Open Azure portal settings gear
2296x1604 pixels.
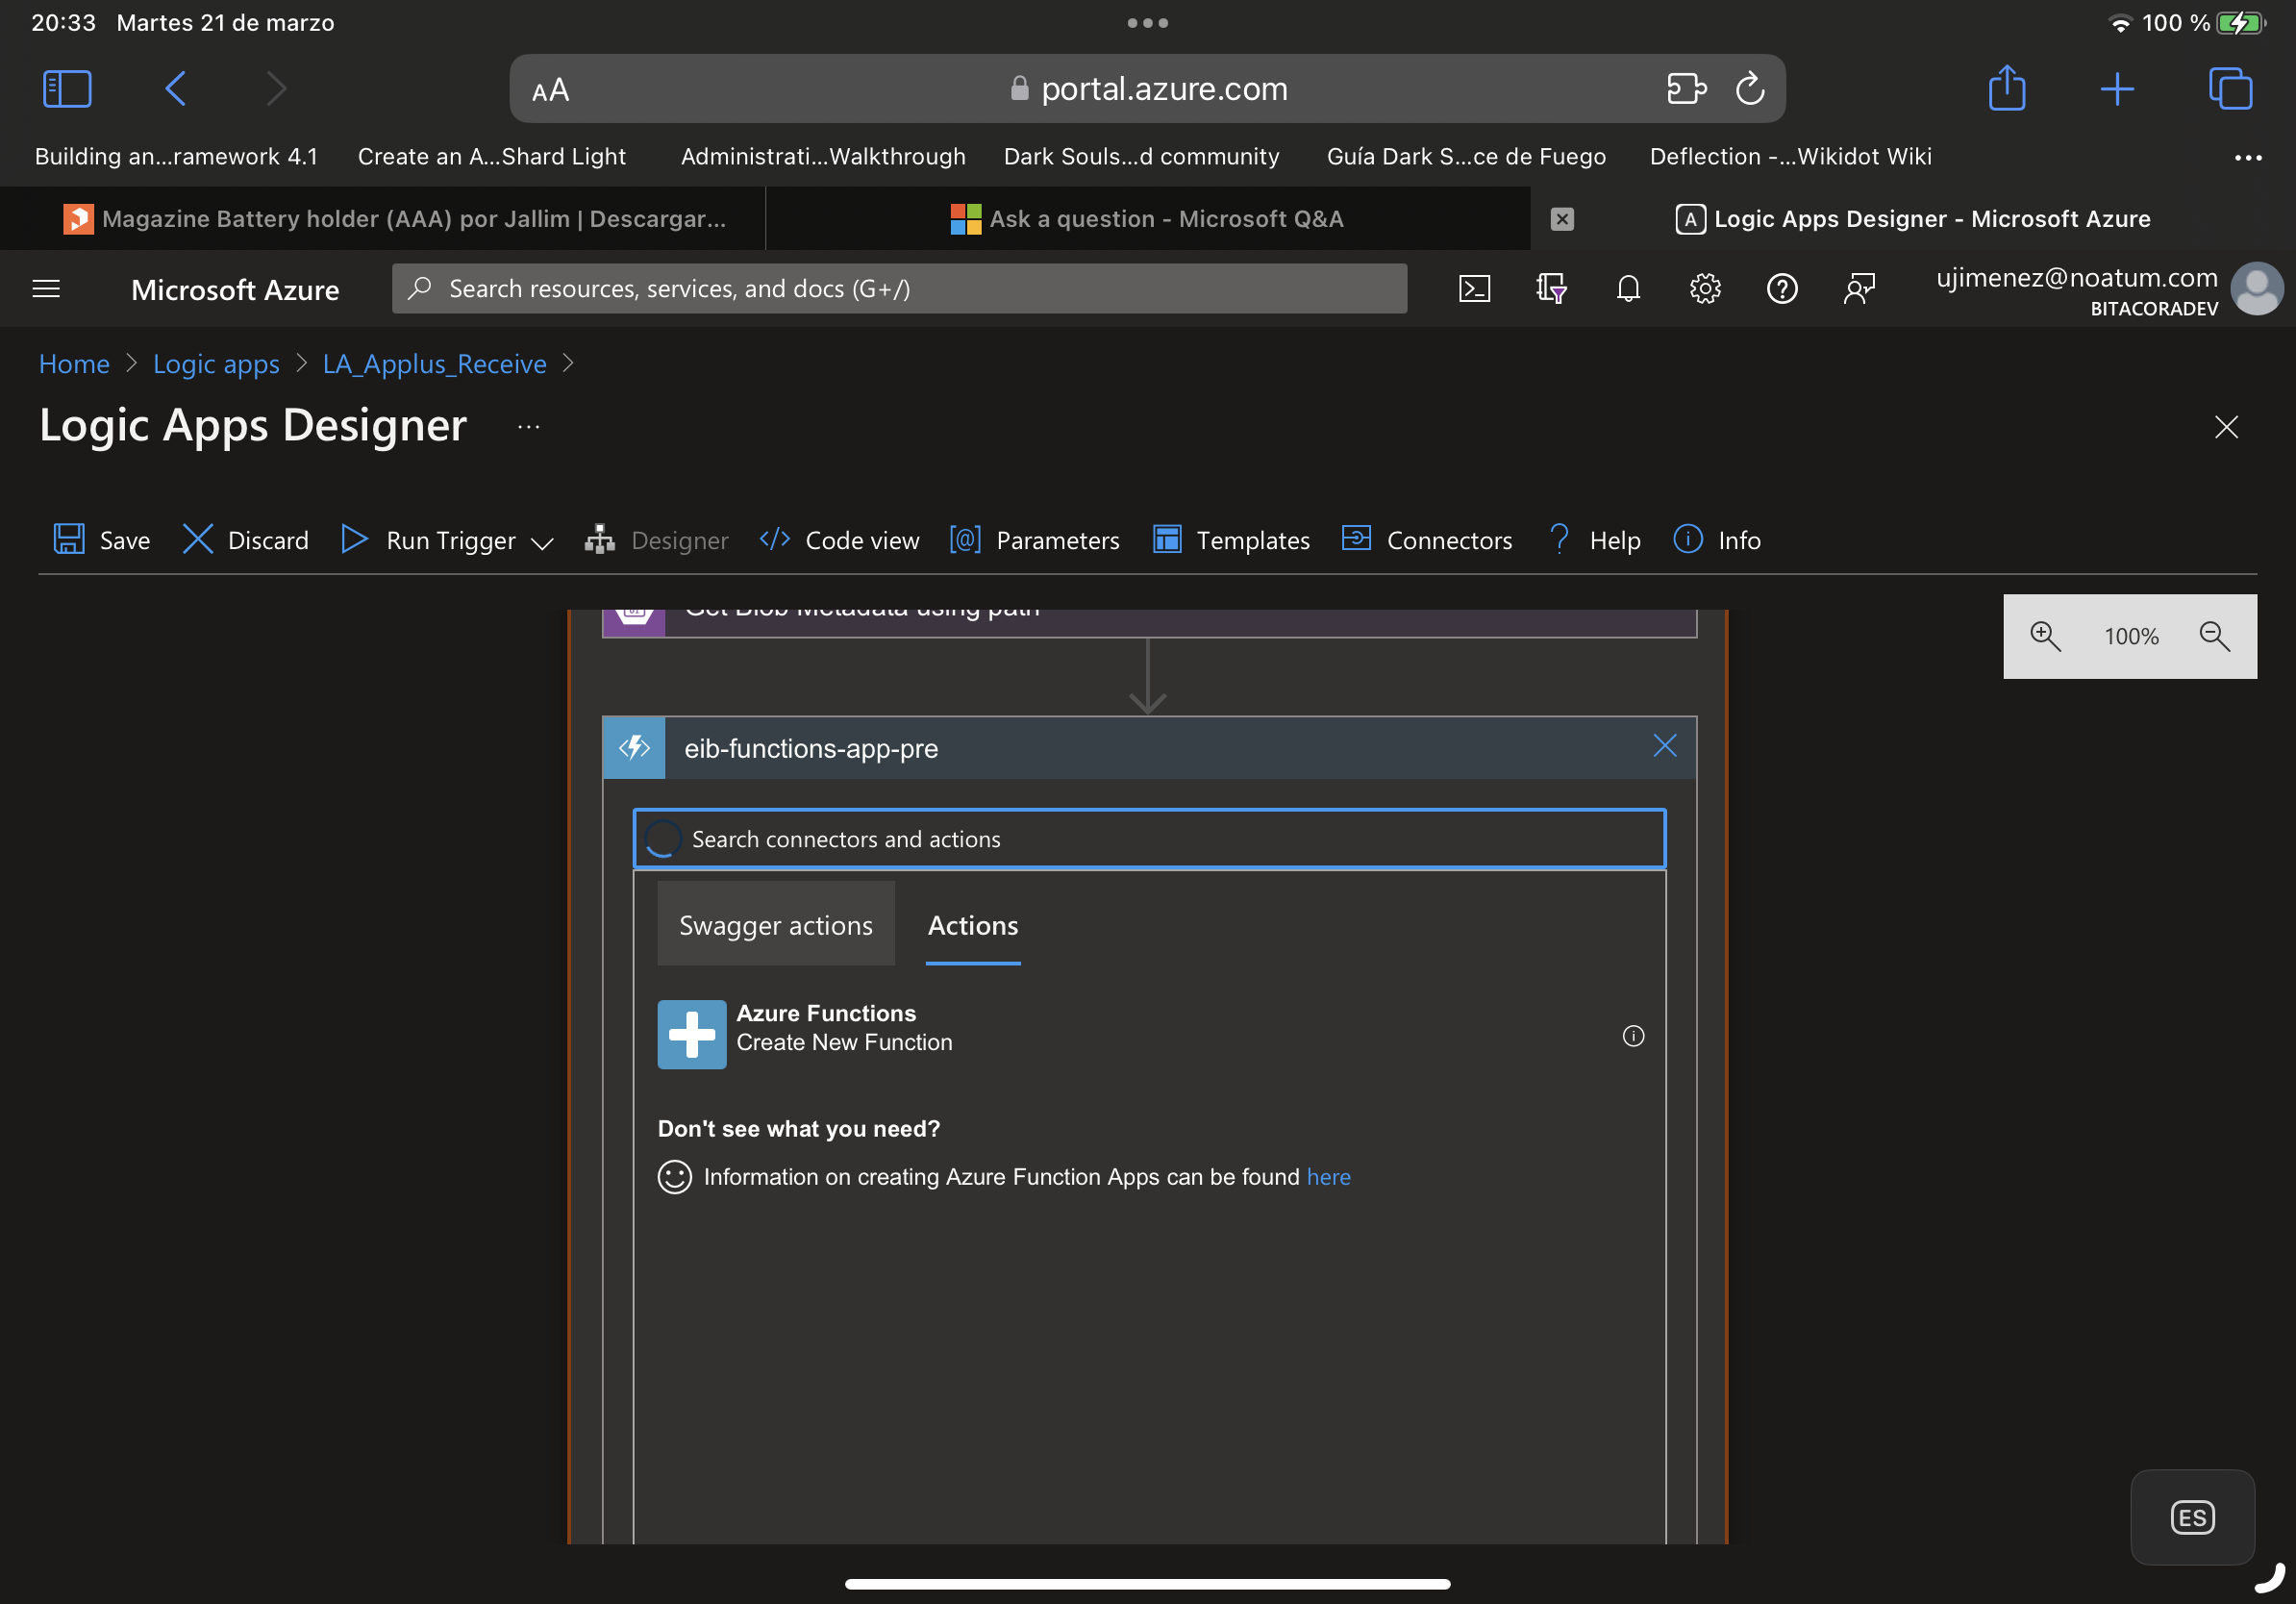1705,289
